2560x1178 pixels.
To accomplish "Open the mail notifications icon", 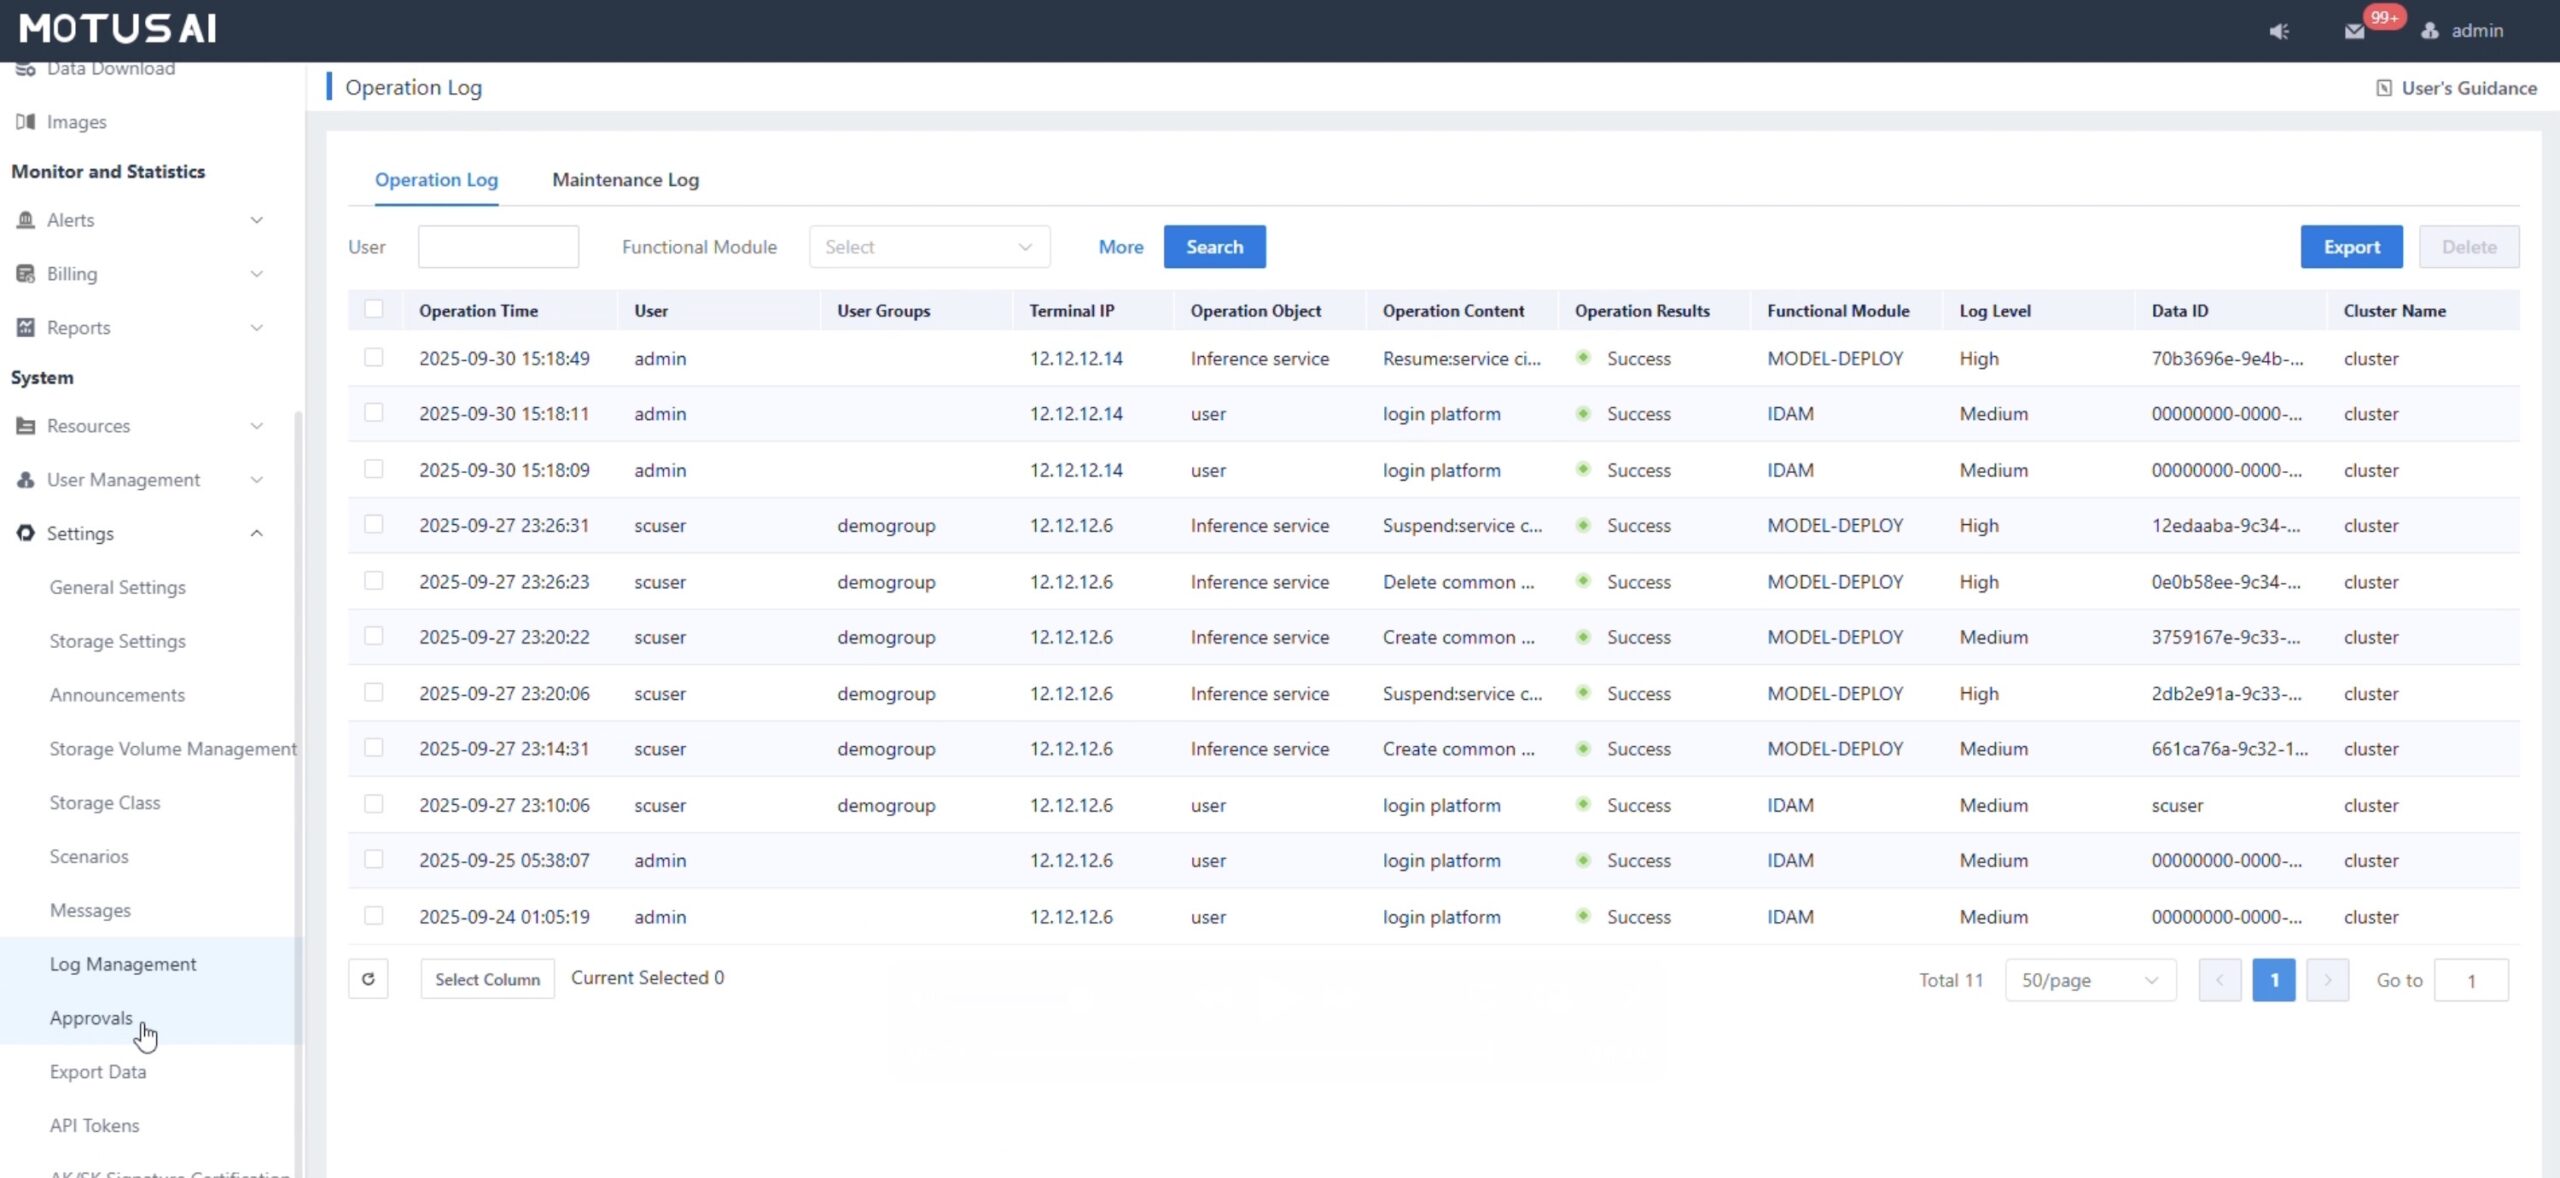I will pos(2354,31).
